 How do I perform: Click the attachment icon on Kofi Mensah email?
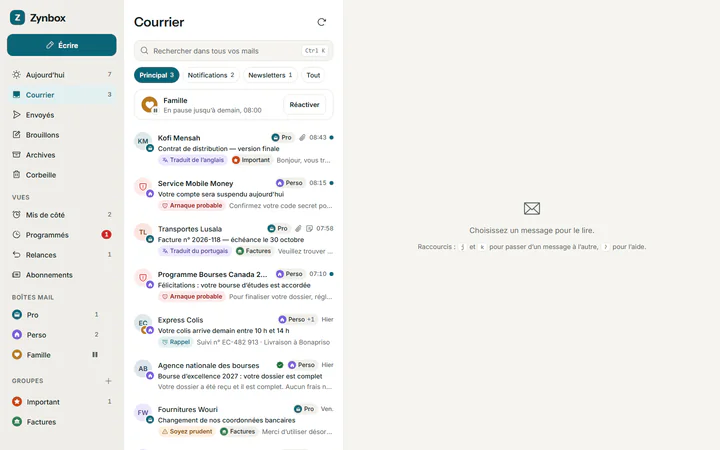[x=302, y=137]
